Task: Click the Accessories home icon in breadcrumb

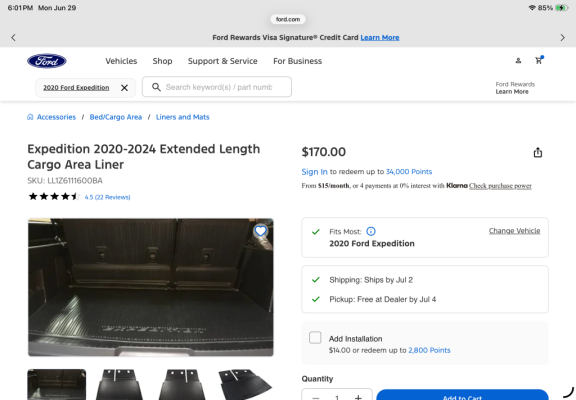Action: coord(30,117)
